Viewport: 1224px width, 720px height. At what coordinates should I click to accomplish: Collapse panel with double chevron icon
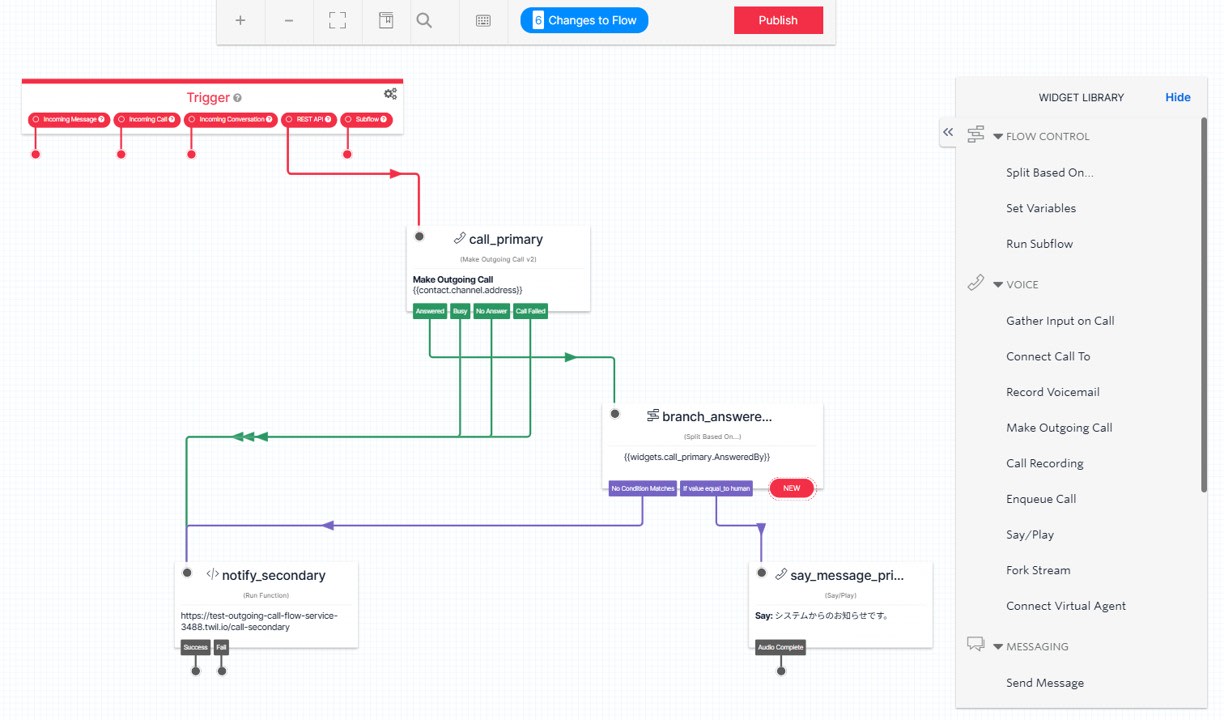coord(948,132)
